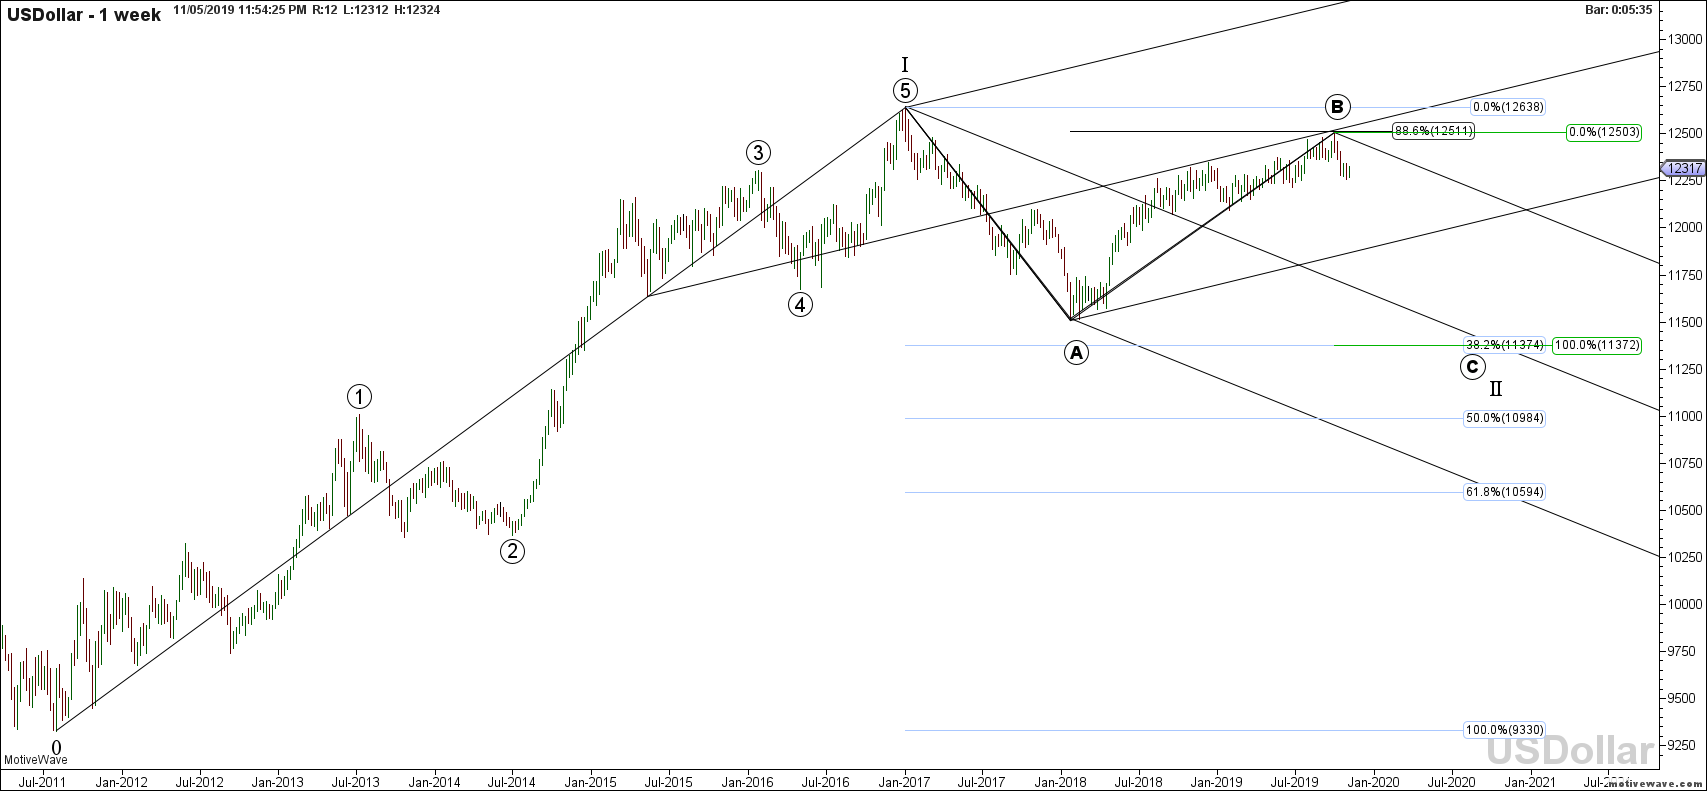Click the wave origin 0 label
The image size is (1707, 791).
(x=56, y=747)
